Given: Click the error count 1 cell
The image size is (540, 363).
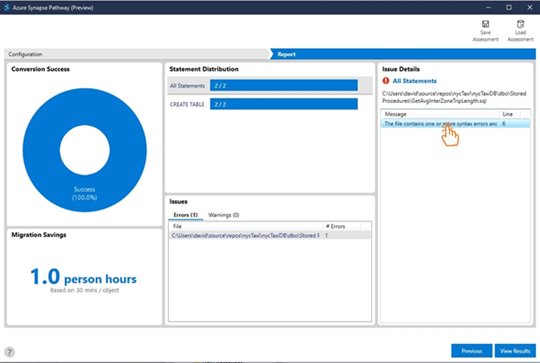Looking at the screenshot, I should coord(326,236).
